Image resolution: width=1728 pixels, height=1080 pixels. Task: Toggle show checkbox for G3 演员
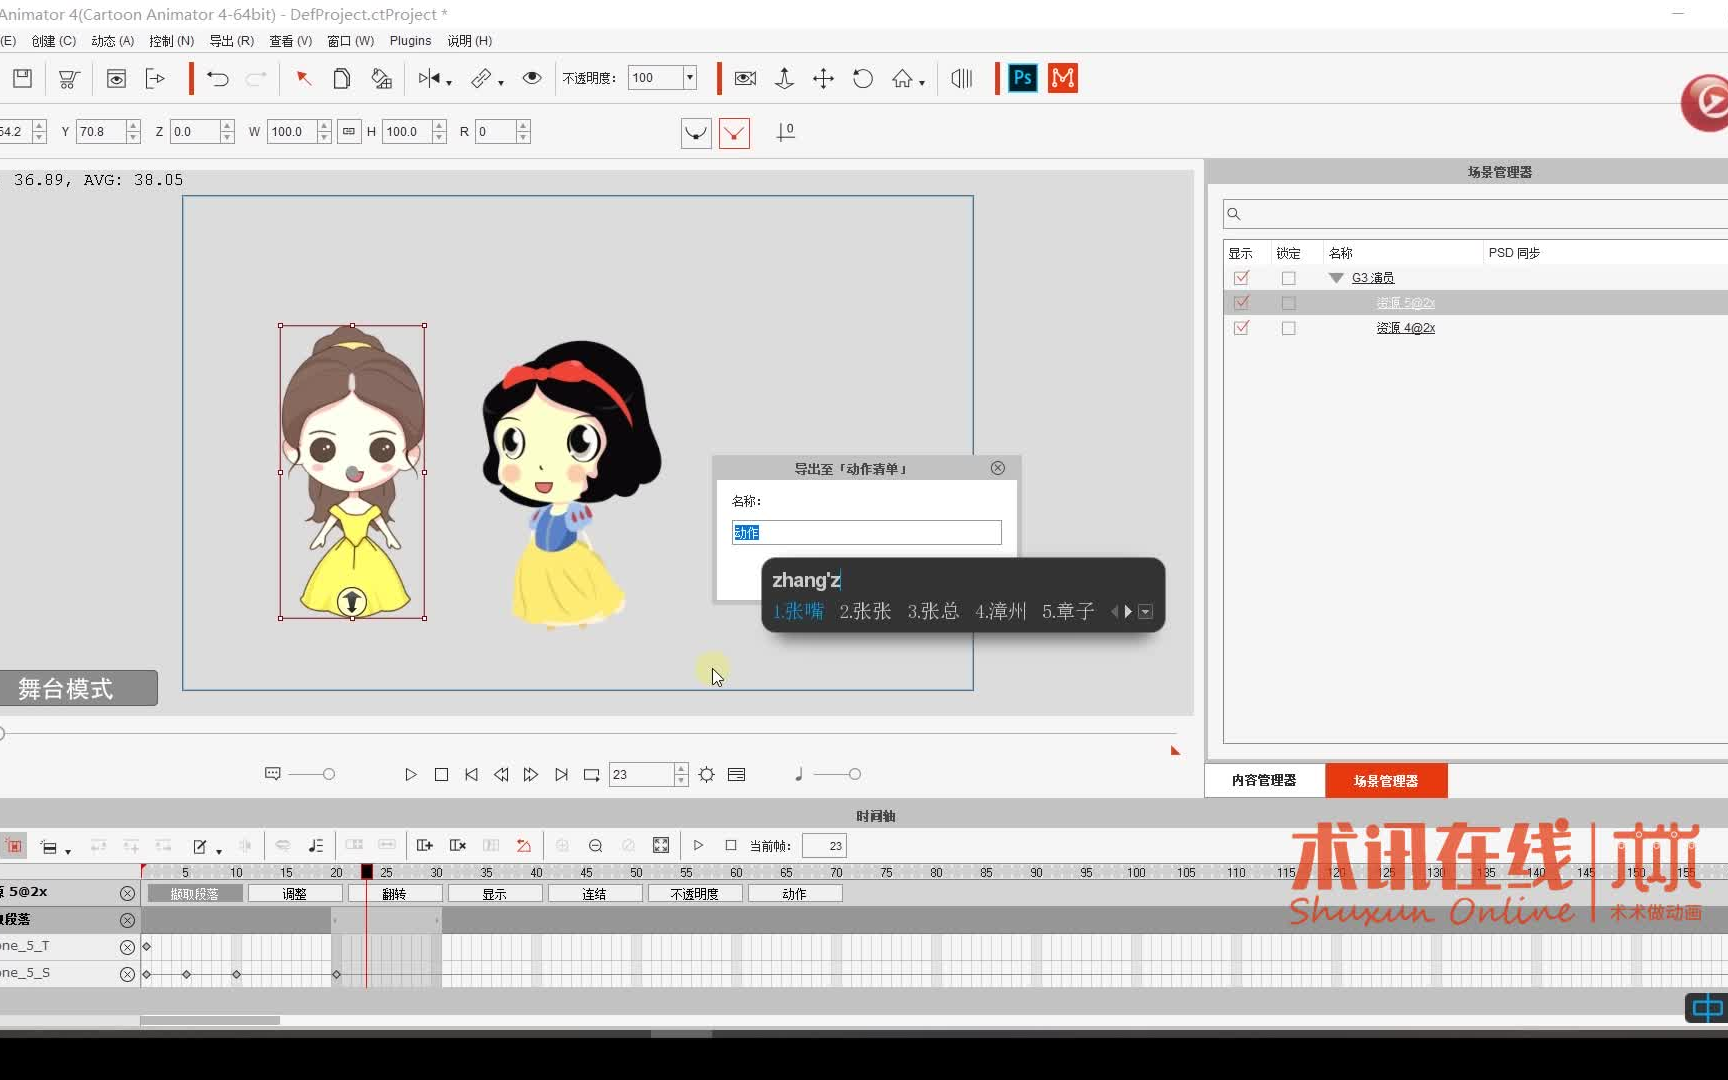click(x=1242, y=278)
